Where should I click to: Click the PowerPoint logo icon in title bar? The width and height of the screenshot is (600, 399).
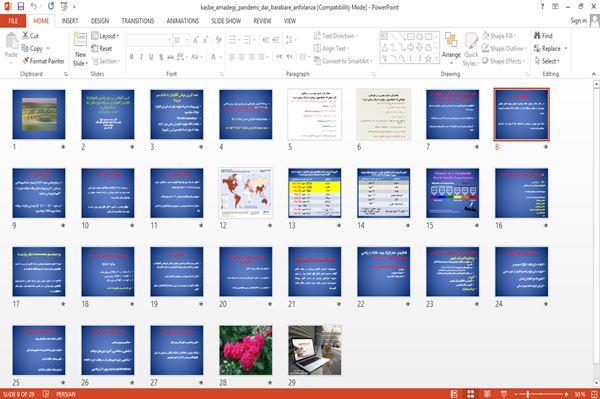[x=8, y=7]
